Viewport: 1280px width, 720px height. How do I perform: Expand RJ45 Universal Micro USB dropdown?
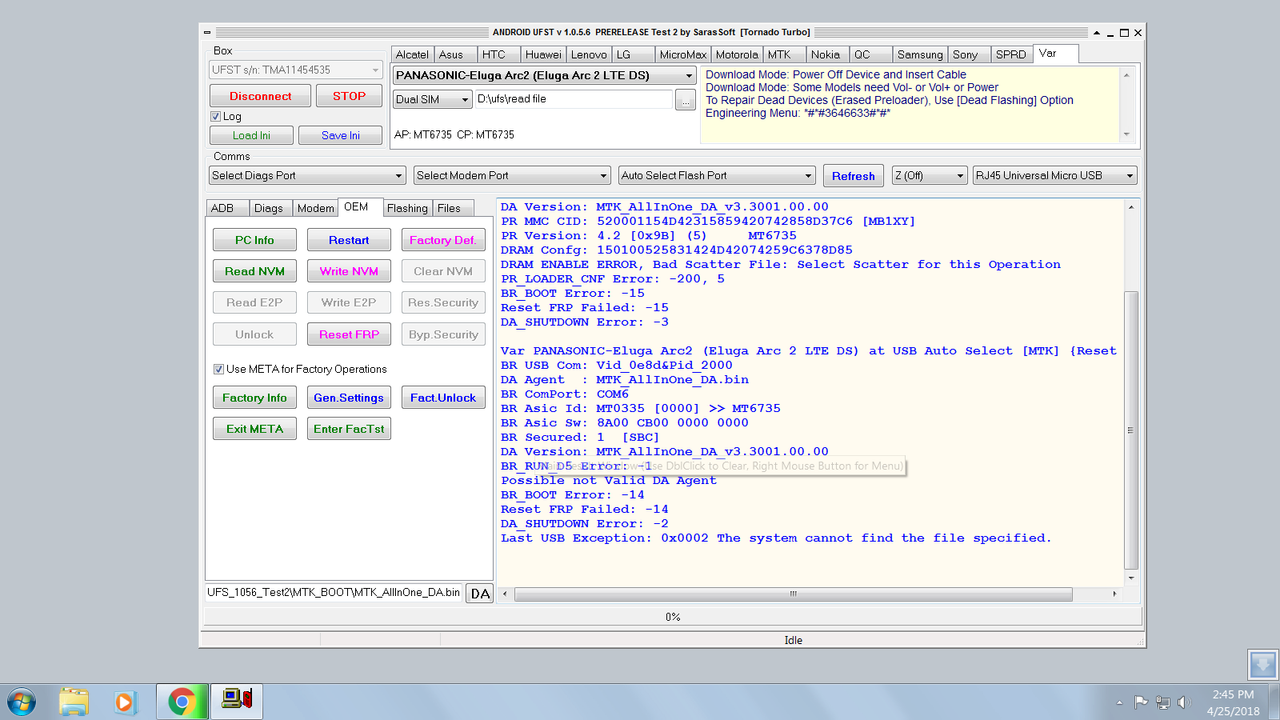pyautogui.click(x=1055, y=176)
